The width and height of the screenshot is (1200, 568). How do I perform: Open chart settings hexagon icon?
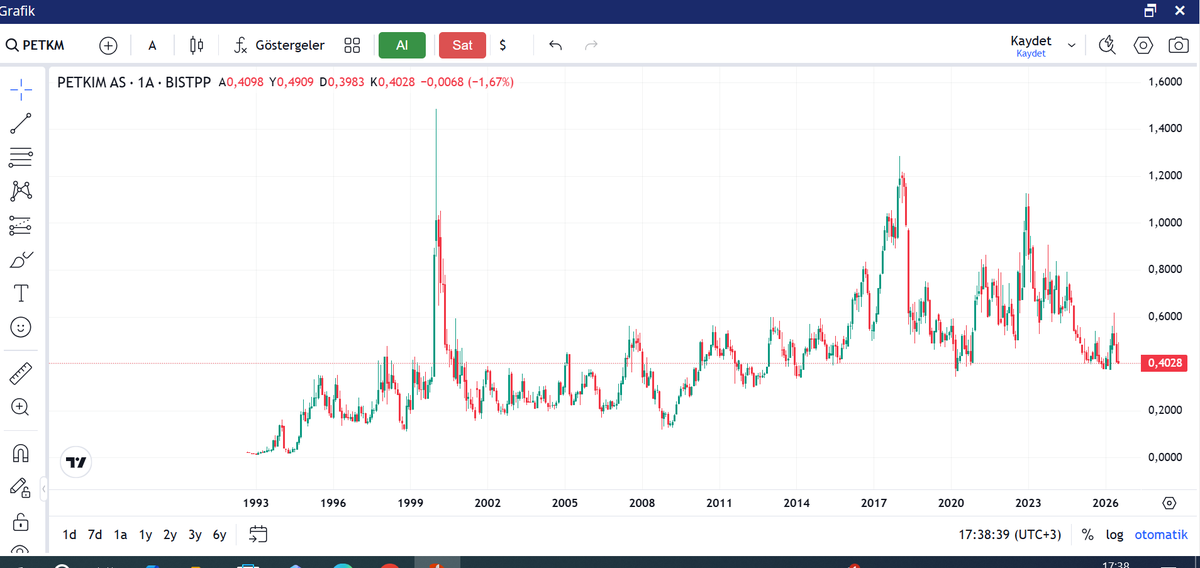click(x=1143, y=45)
